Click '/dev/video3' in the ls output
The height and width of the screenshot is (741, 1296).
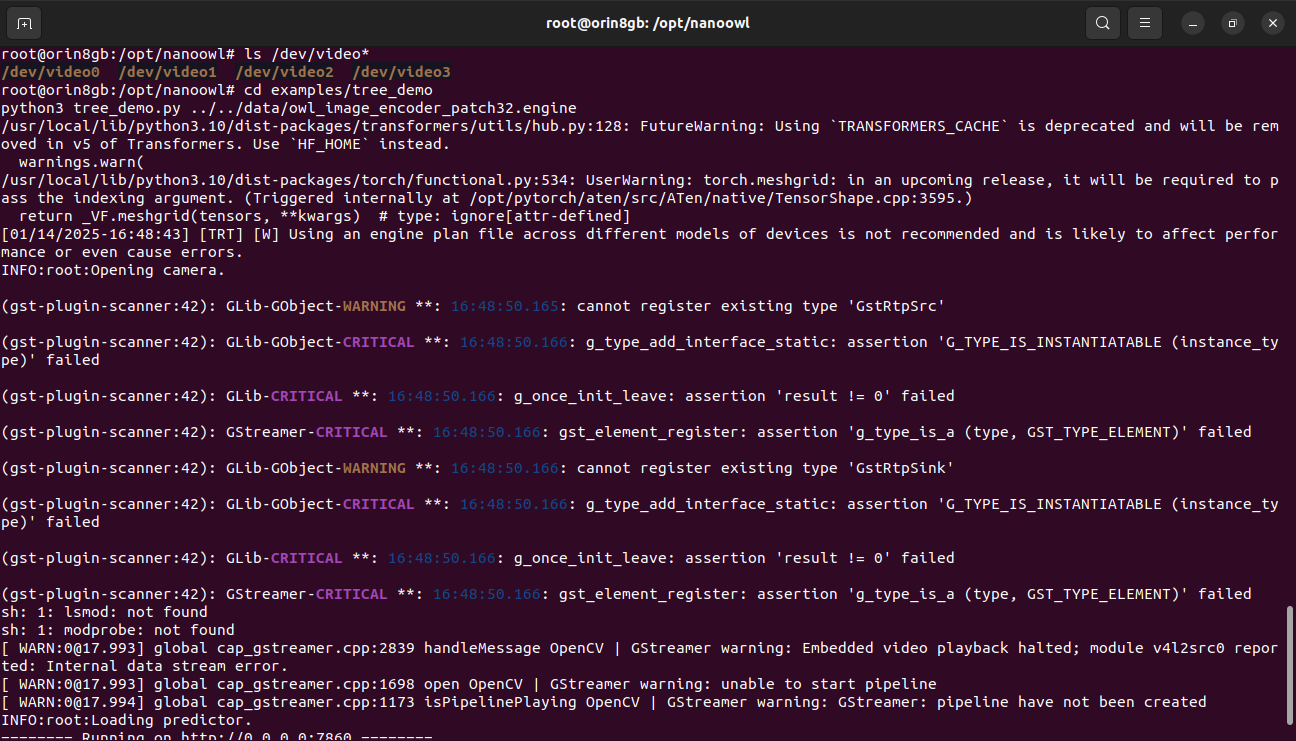pos(402,72)
